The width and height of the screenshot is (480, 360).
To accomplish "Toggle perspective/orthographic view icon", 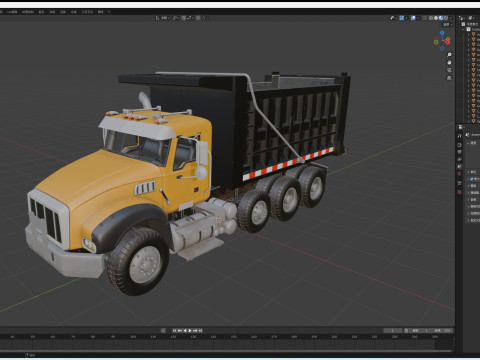I will pos(449,78).
